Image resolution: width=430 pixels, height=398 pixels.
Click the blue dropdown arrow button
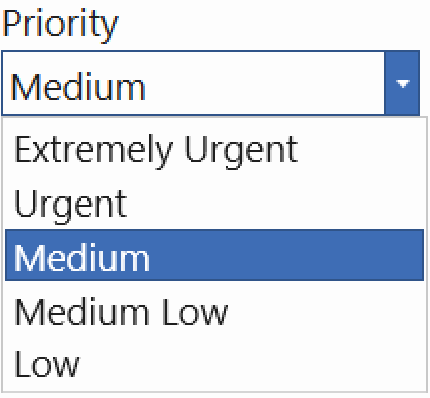(x=402, y=83)
